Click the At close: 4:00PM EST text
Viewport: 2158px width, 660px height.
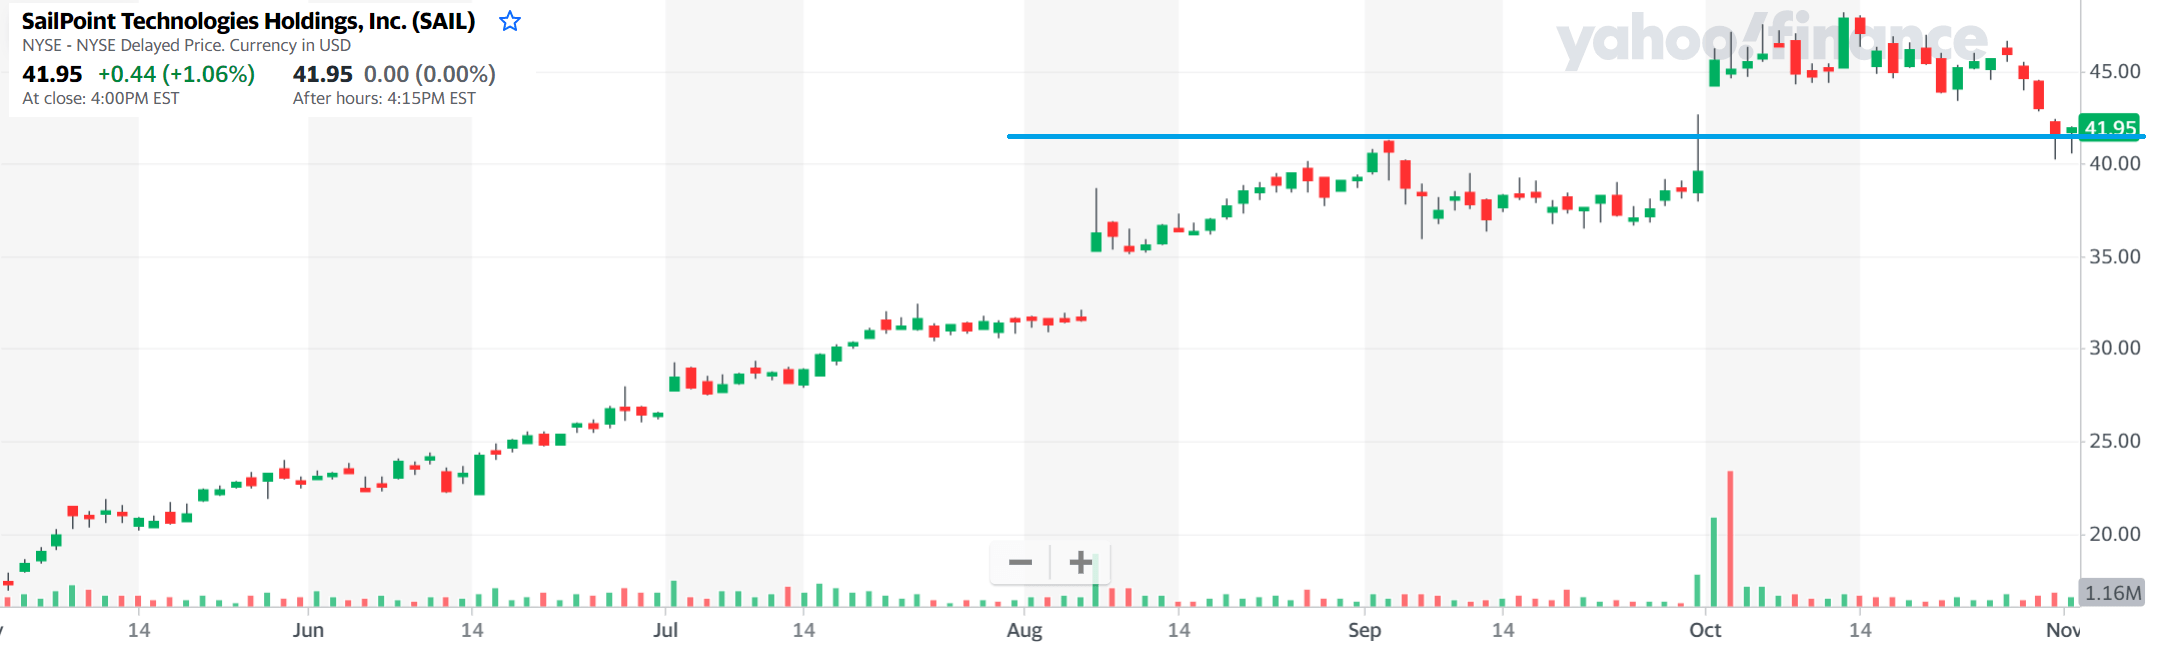point(101,98)
